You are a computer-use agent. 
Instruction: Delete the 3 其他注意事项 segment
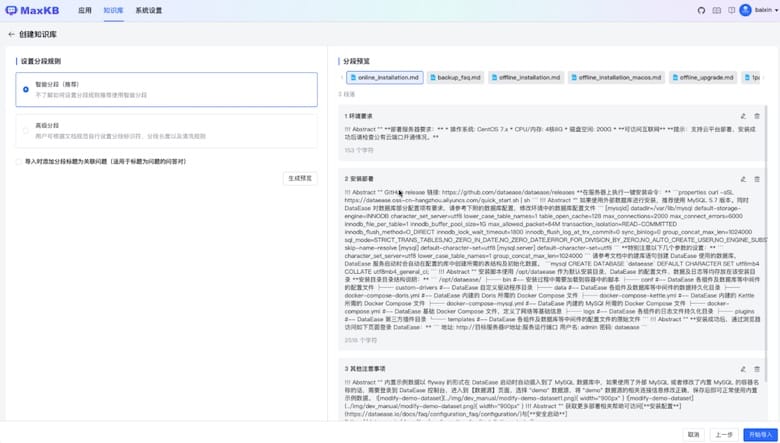pyautogui.click(x=757, y=369)
